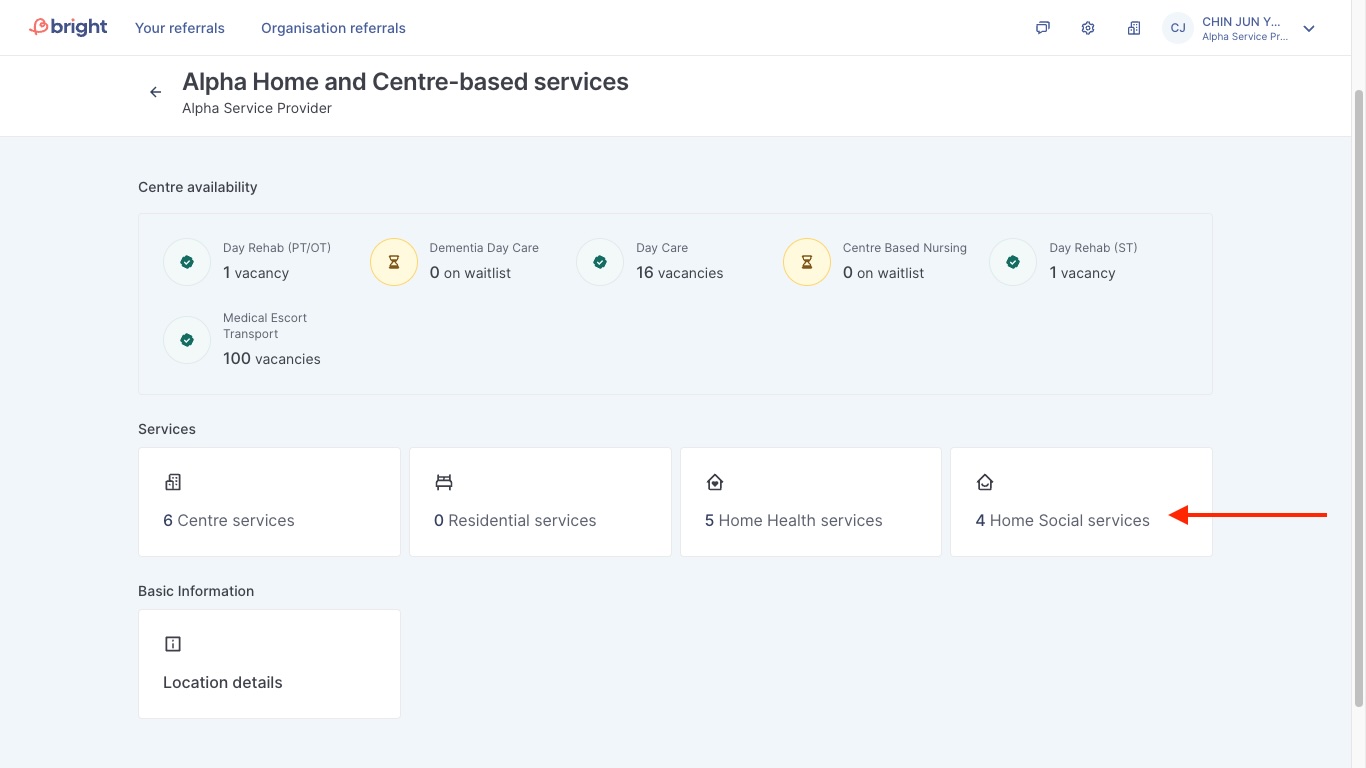Click the Centre Based Nursing hourglass icon
This screenshot has height=768, width=1366.
coord(807,262)
